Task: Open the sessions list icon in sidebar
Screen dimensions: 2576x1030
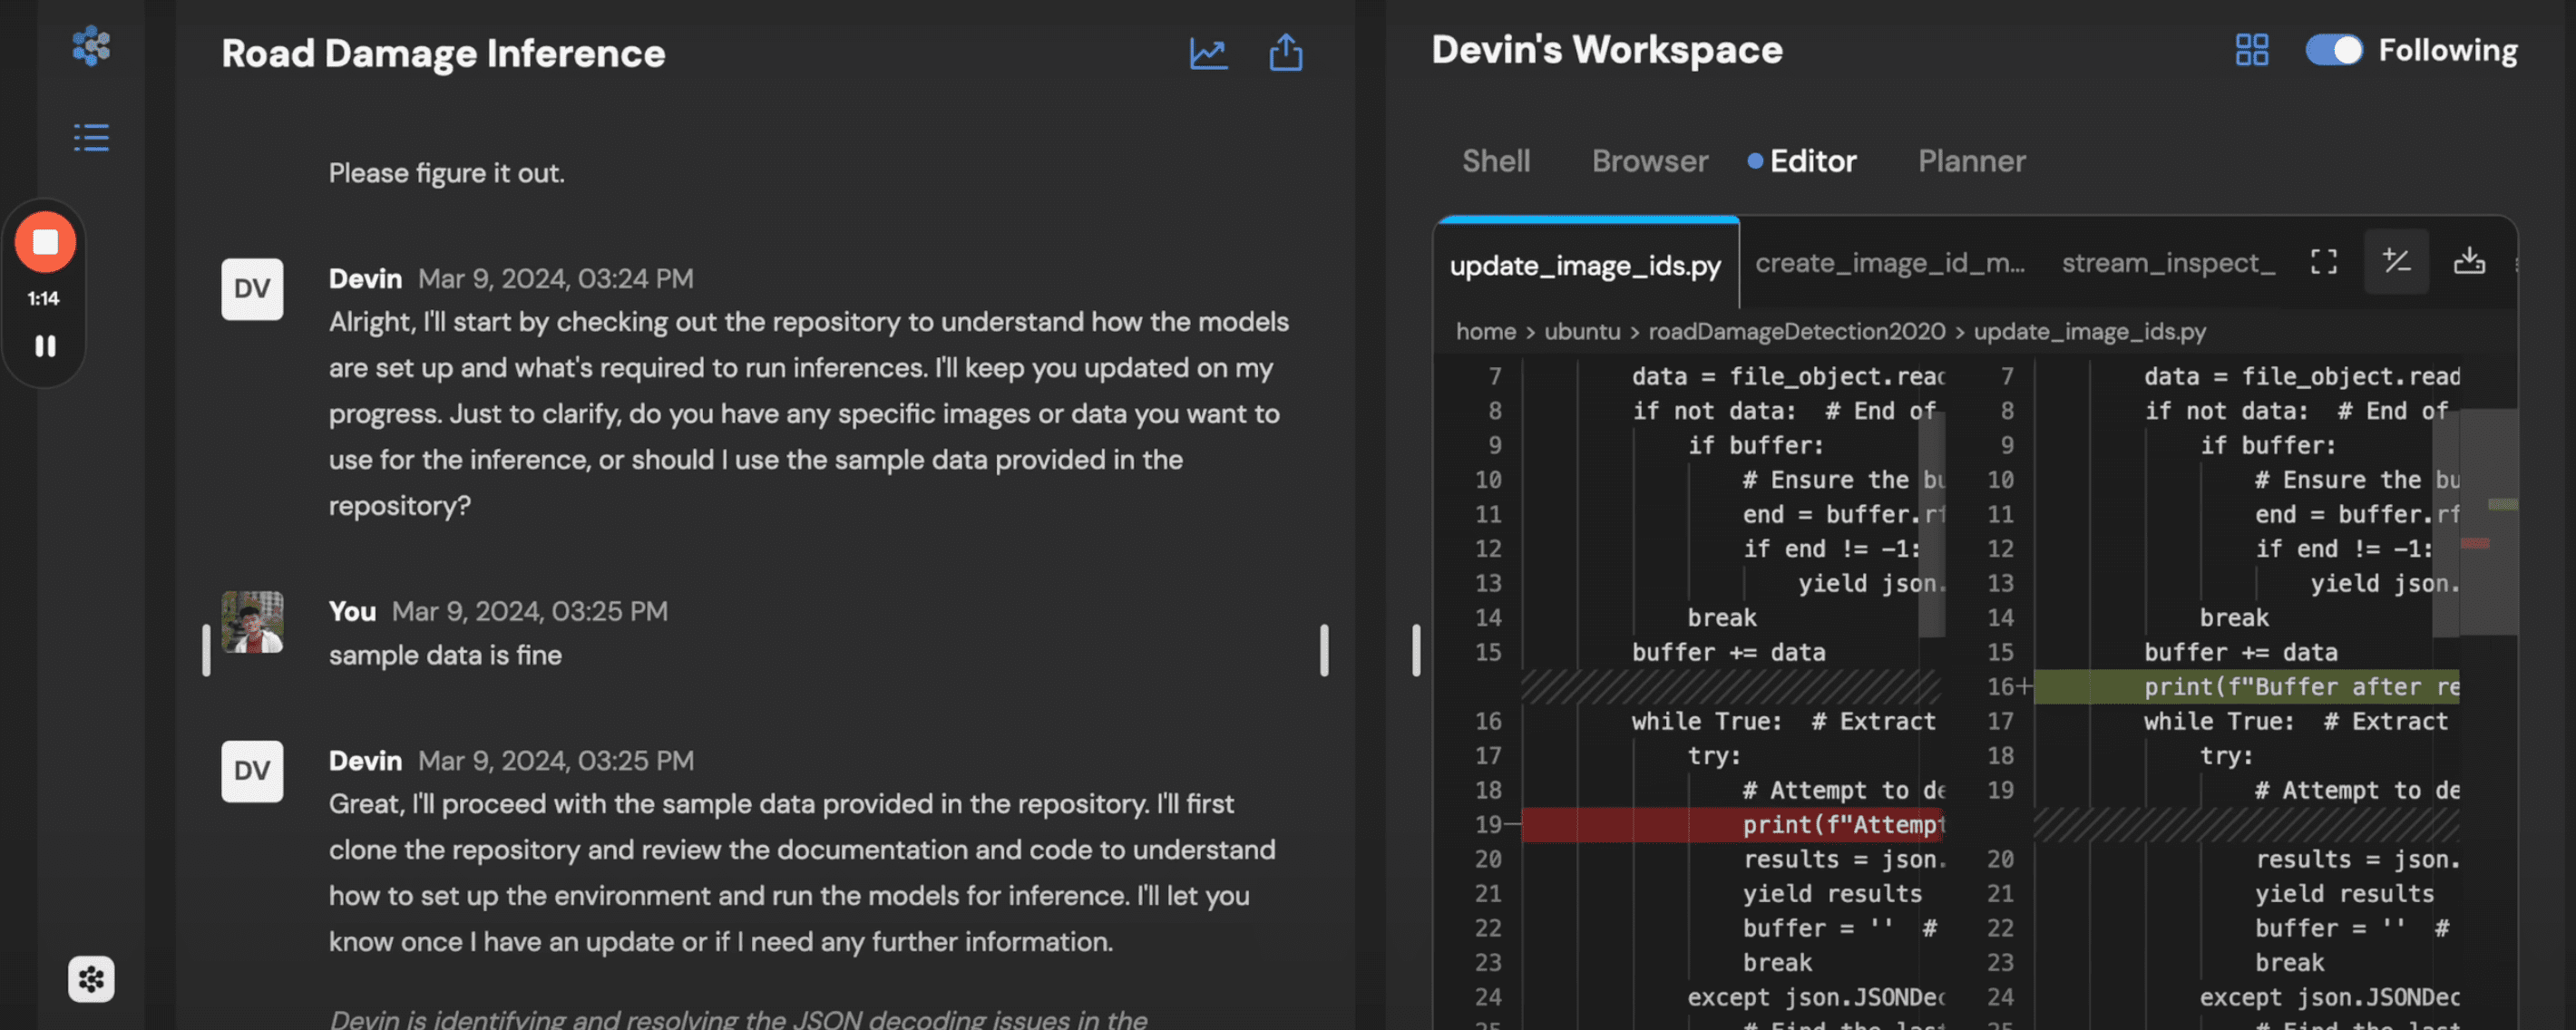Action: click(91, 137)
